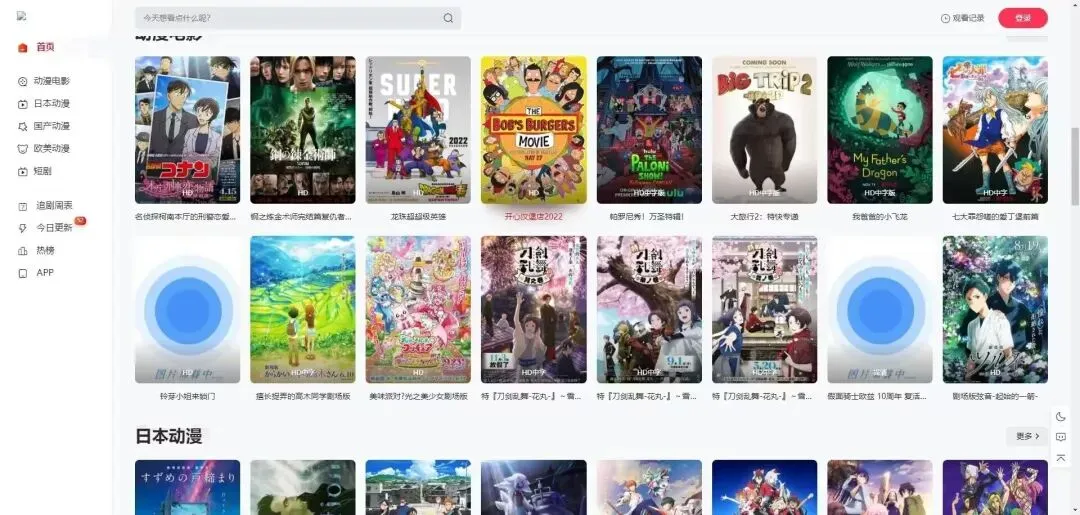The width and height of the screenshot is (1080, 515).
Task: Open the green rice-terrace Takagi-san poster
Action: [303, 310]
